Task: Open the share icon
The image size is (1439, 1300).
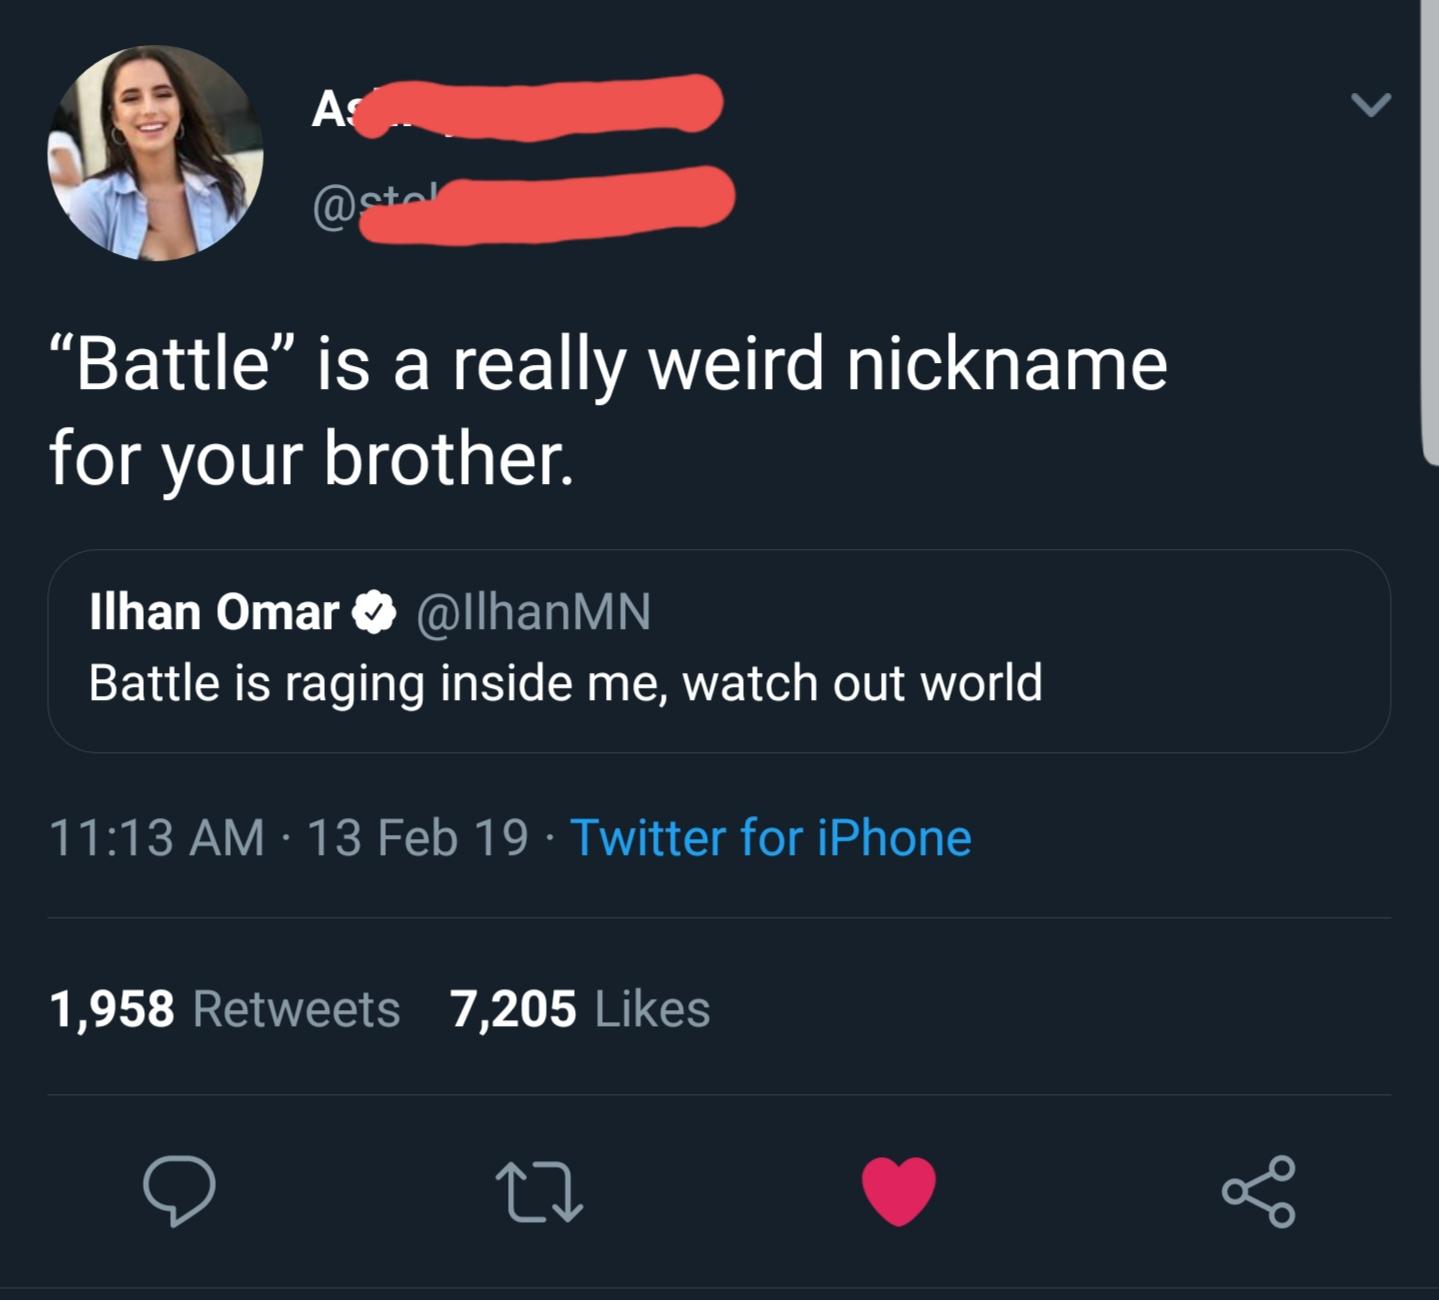Action: 1259,1191
